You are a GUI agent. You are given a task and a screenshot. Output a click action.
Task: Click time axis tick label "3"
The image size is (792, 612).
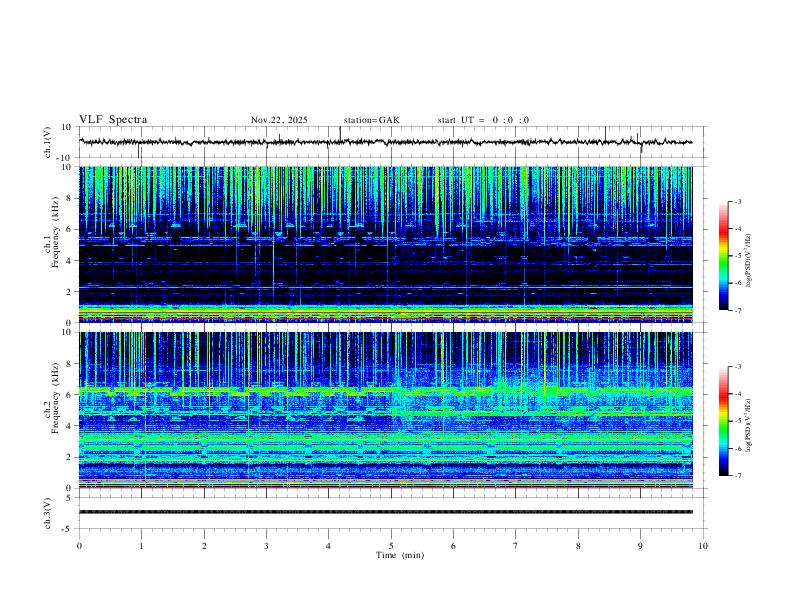click(266, 546)
